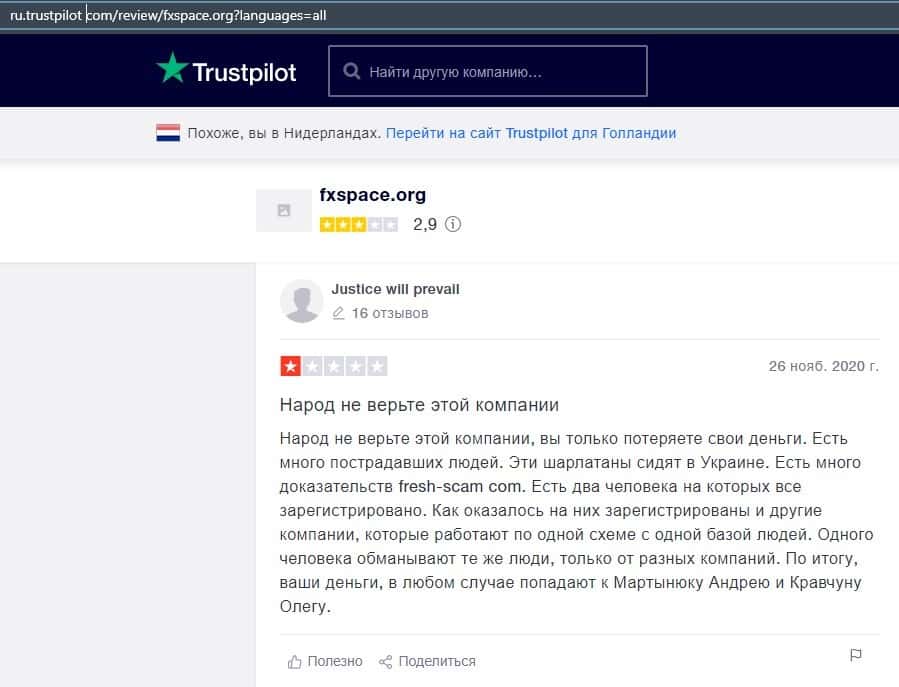Click the info icon beside 2,9 rating
Image resolution: width=899 pixels, height=687 pixels.
pyautogui.click(x=453, y=225)
